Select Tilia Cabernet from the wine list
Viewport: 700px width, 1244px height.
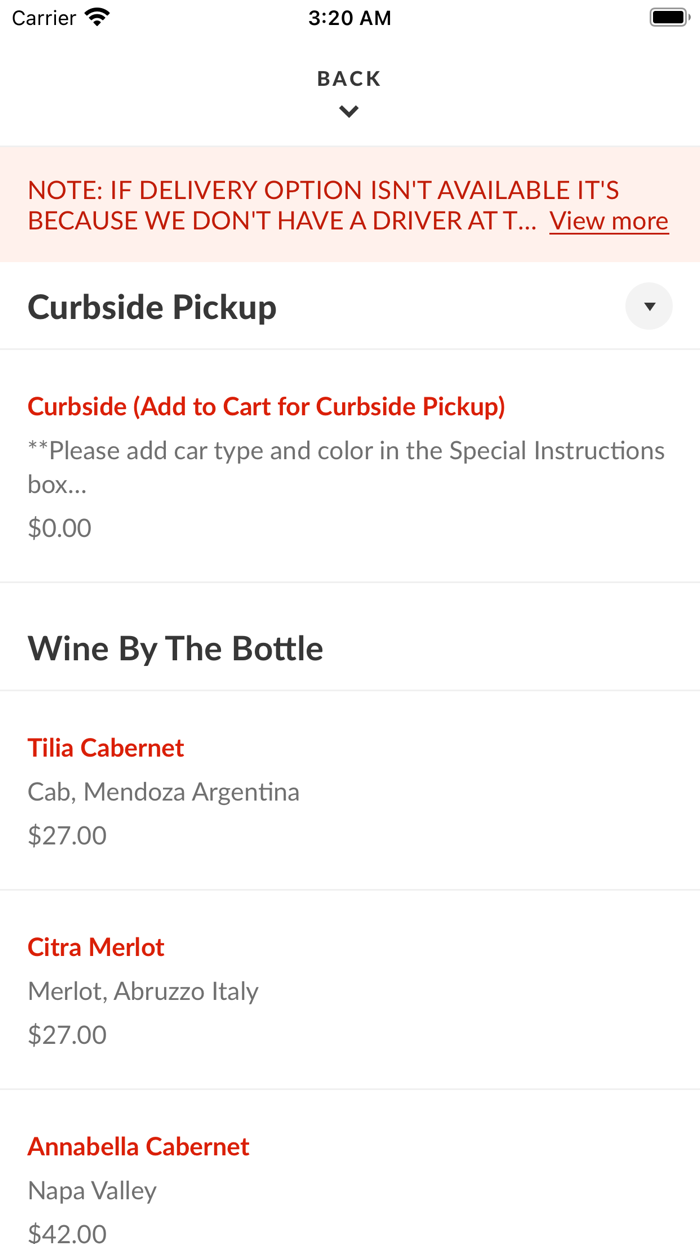[x=105, y=747]
